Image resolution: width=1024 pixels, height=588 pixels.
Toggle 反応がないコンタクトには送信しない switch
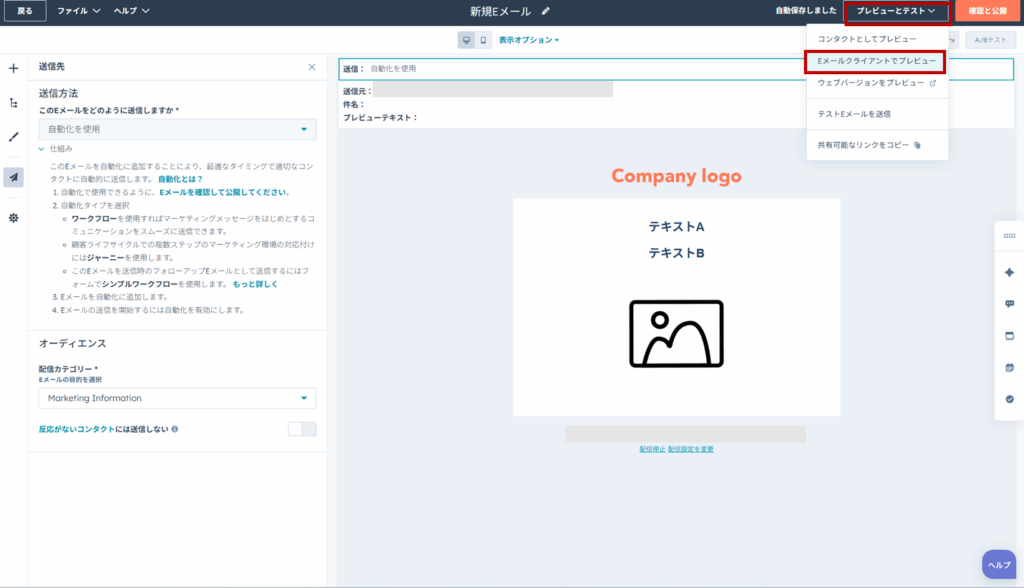click(x=301, y=429)
